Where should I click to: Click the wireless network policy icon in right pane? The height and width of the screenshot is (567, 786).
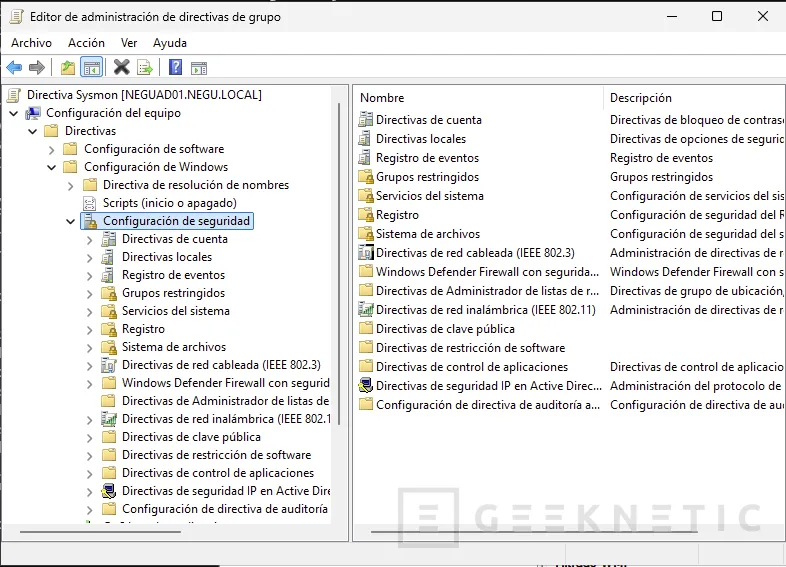[x=366, y=309]
